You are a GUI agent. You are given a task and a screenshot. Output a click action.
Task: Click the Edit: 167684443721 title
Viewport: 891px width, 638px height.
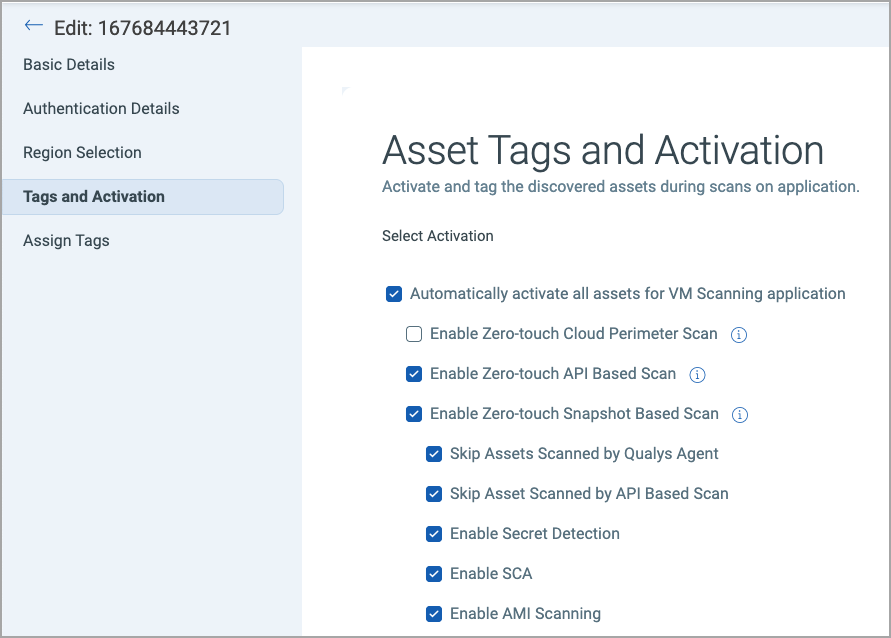[142, 28]
